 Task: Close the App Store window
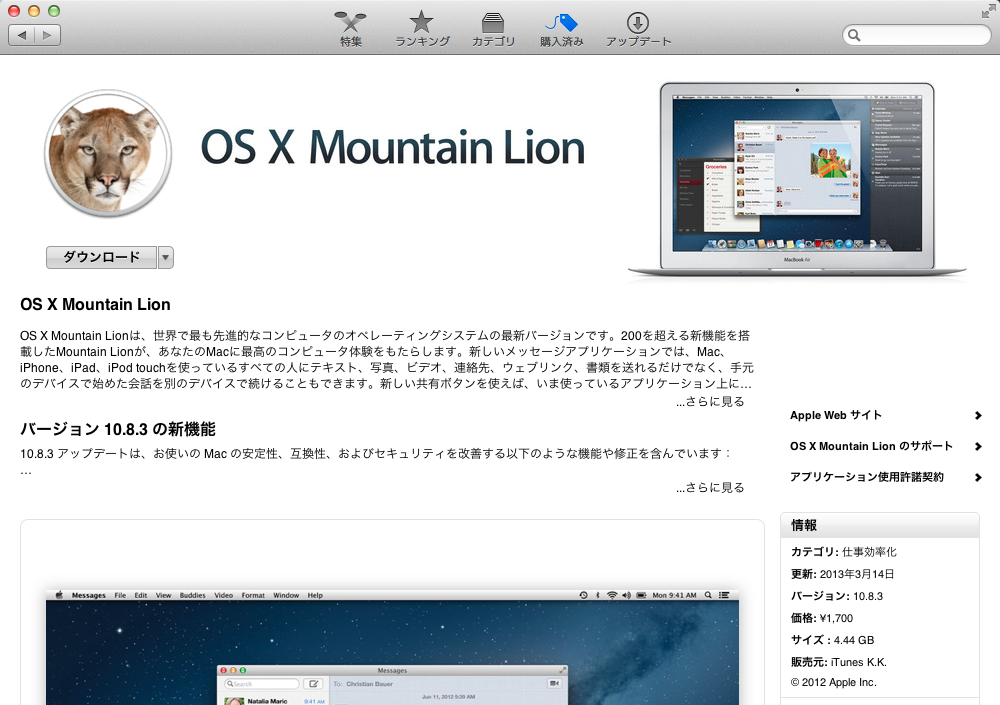[13, 11]
